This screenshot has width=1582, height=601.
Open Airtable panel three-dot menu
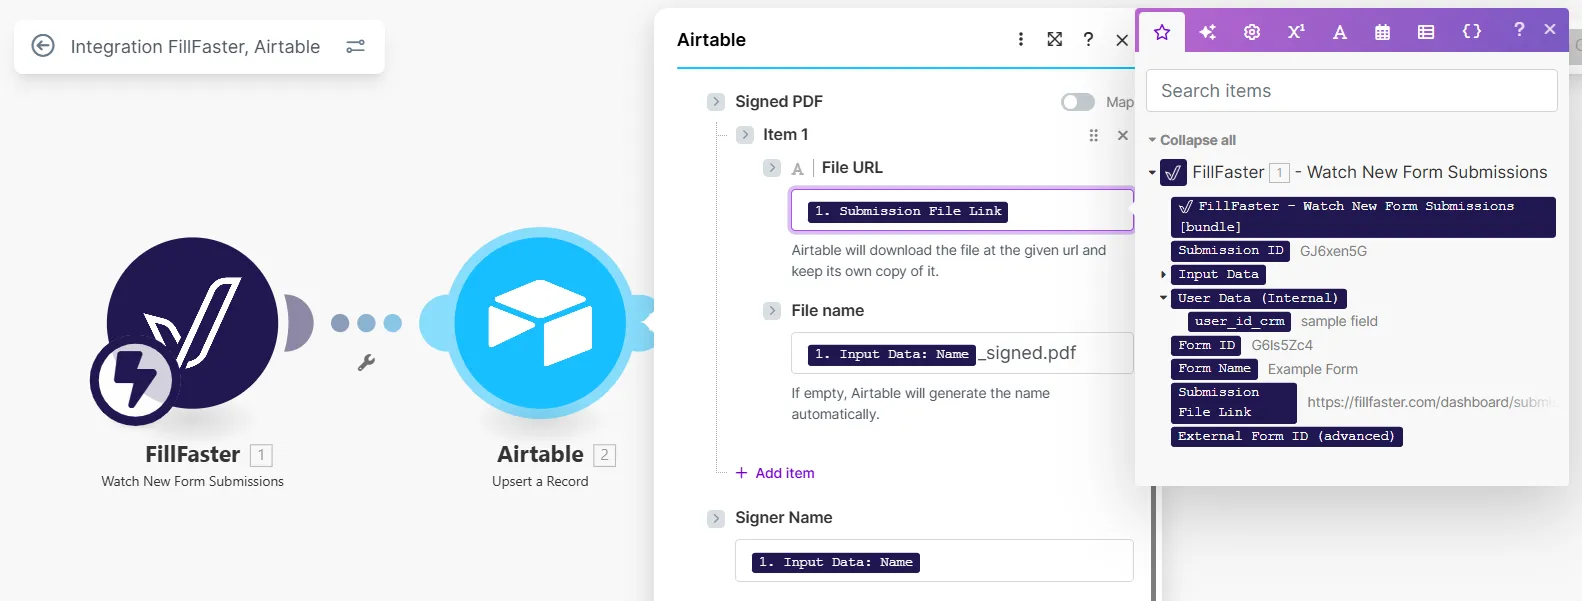click(x=1021, y=39)
